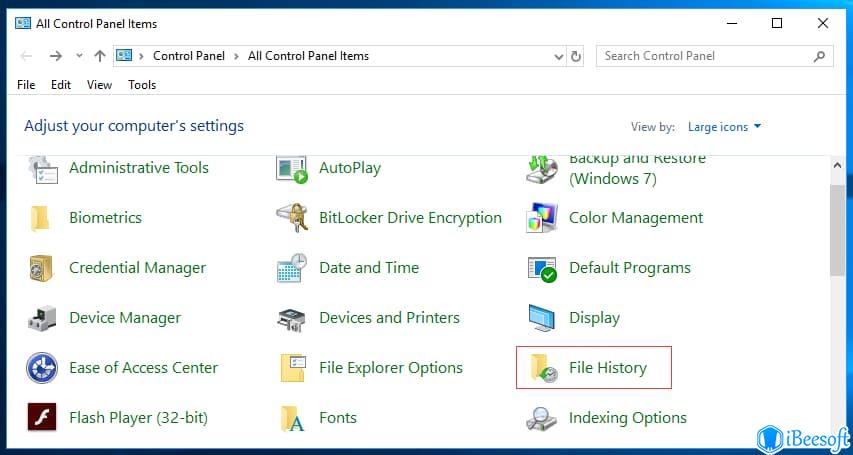
Task: Maximize the Control Panel window
Action: (x=777, y=23)
